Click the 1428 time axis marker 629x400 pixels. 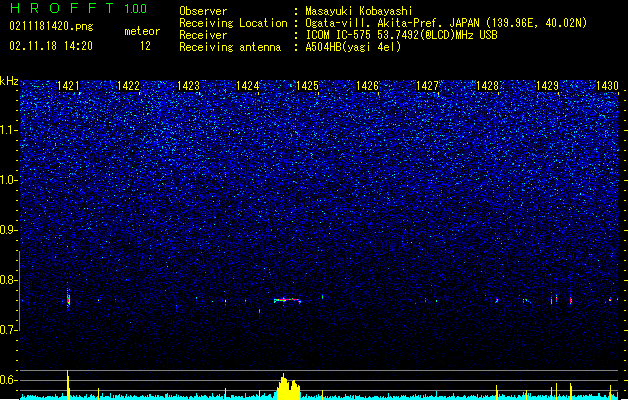[487, 86]
